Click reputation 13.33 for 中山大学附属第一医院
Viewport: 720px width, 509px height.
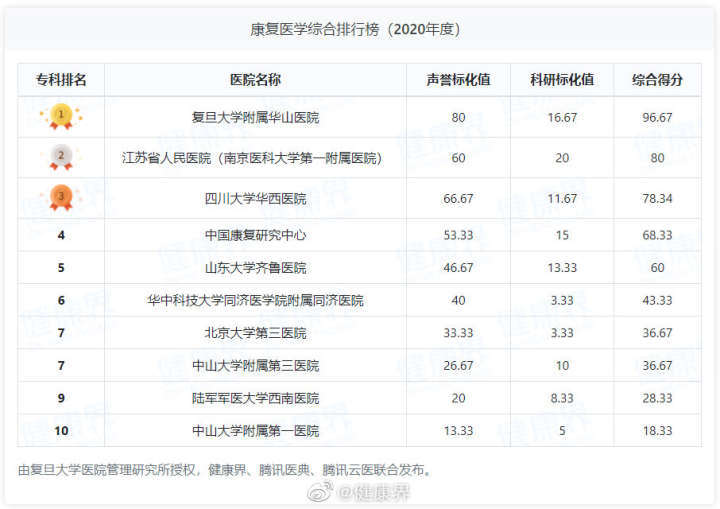(458, 431)
